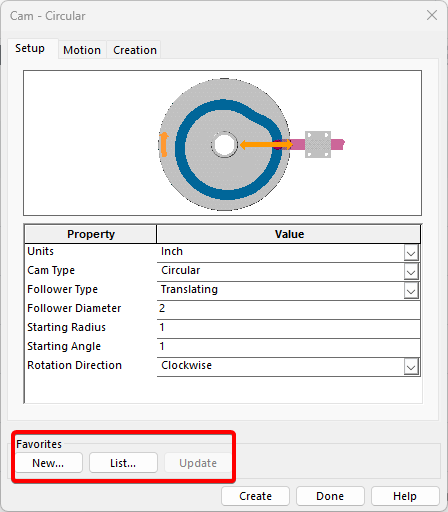Open the Creation tab
The height and width of the screenshot is (512, 448).
pos(135,50)
